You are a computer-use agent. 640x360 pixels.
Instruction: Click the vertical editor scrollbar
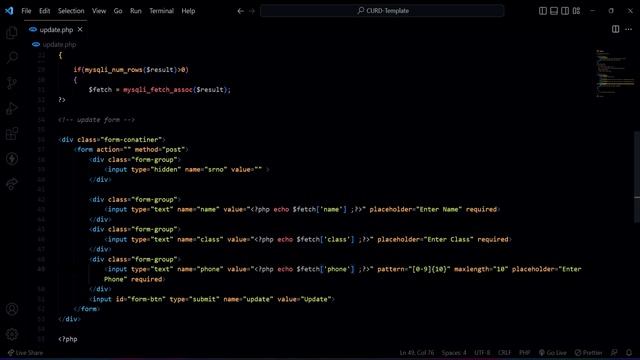pyautogui.click(x=637, y=177)
